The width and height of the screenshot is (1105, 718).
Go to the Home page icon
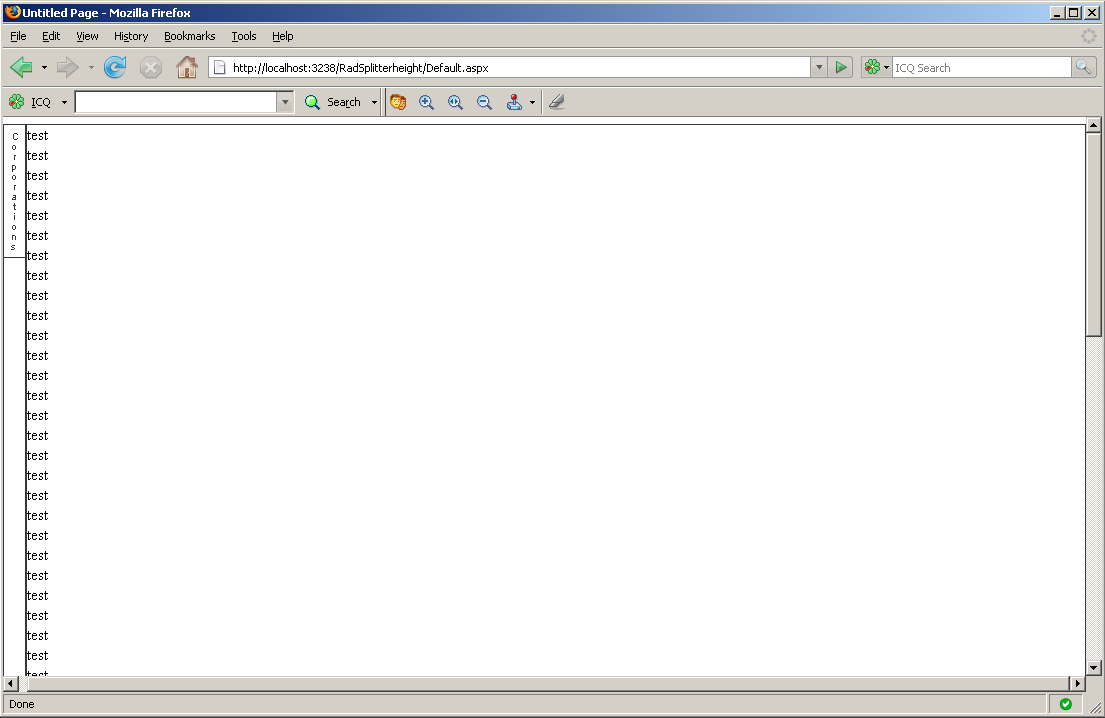tap(187, 68)
